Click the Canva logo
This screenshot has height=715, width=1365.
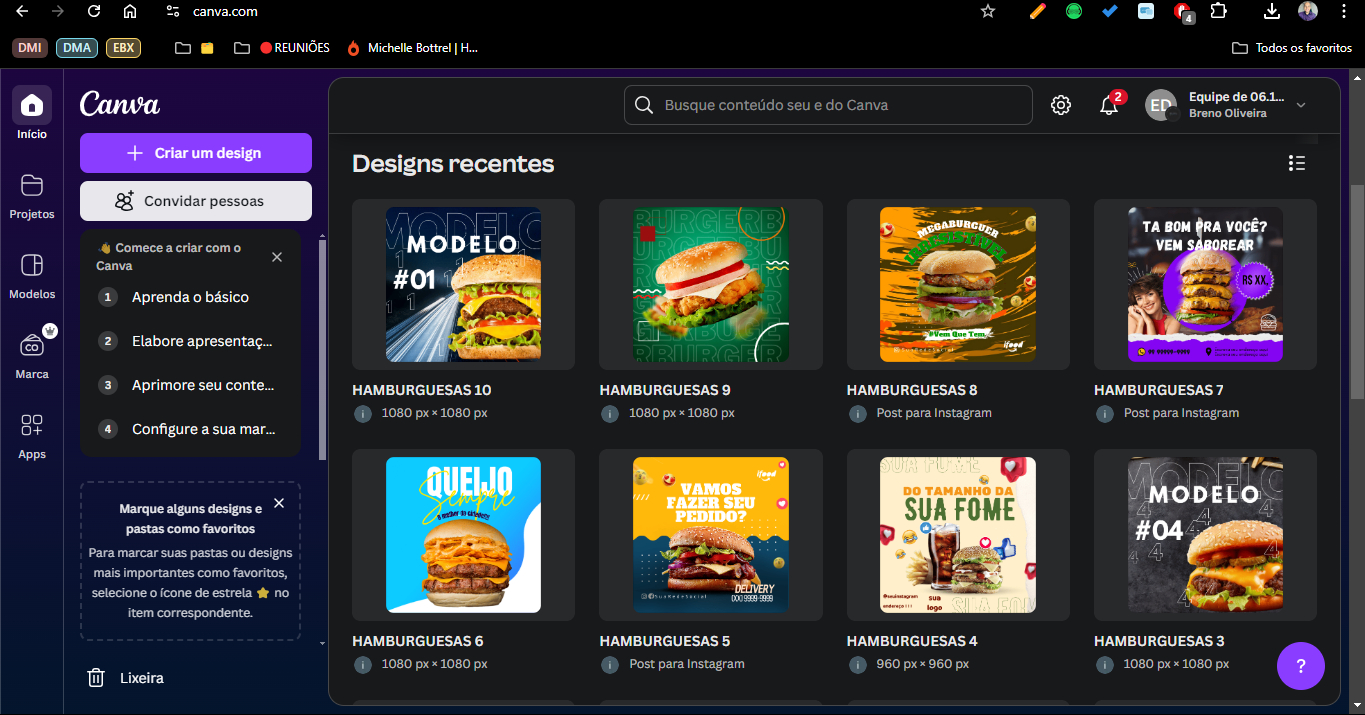[120, 104]
